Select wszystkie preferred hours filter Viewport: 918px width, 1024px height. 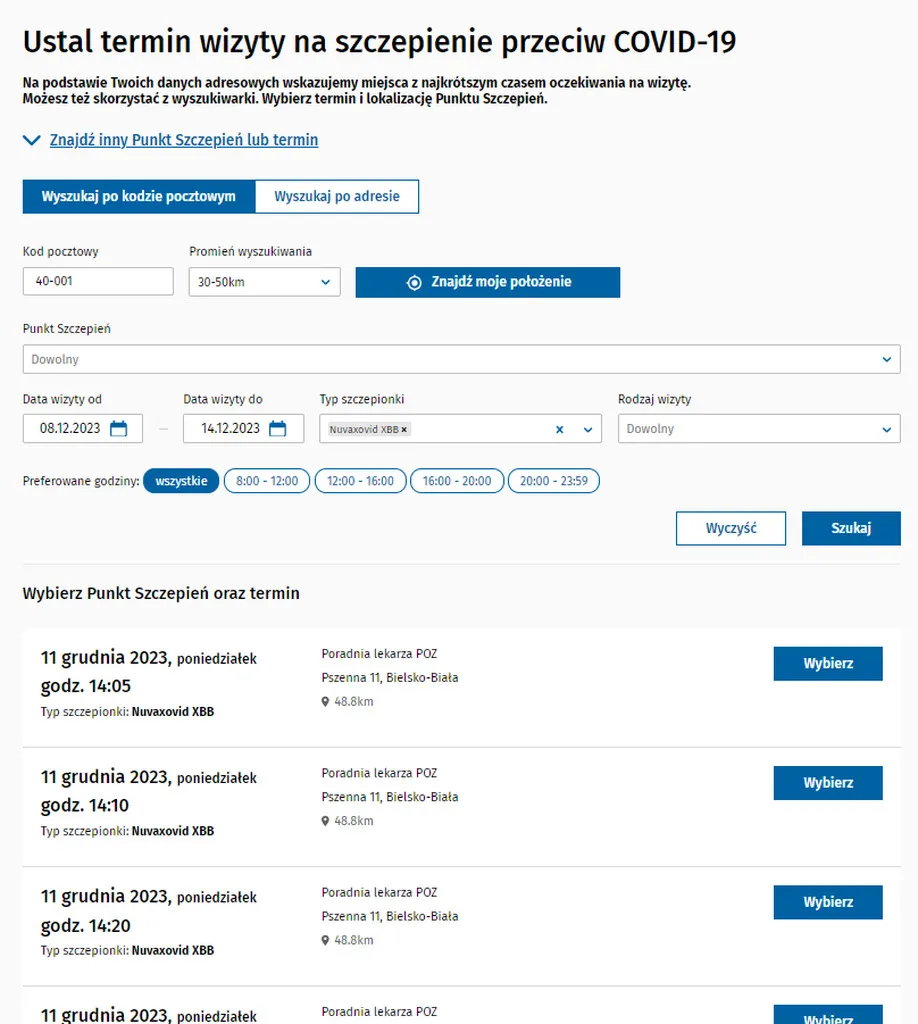[x=181, y=481]
